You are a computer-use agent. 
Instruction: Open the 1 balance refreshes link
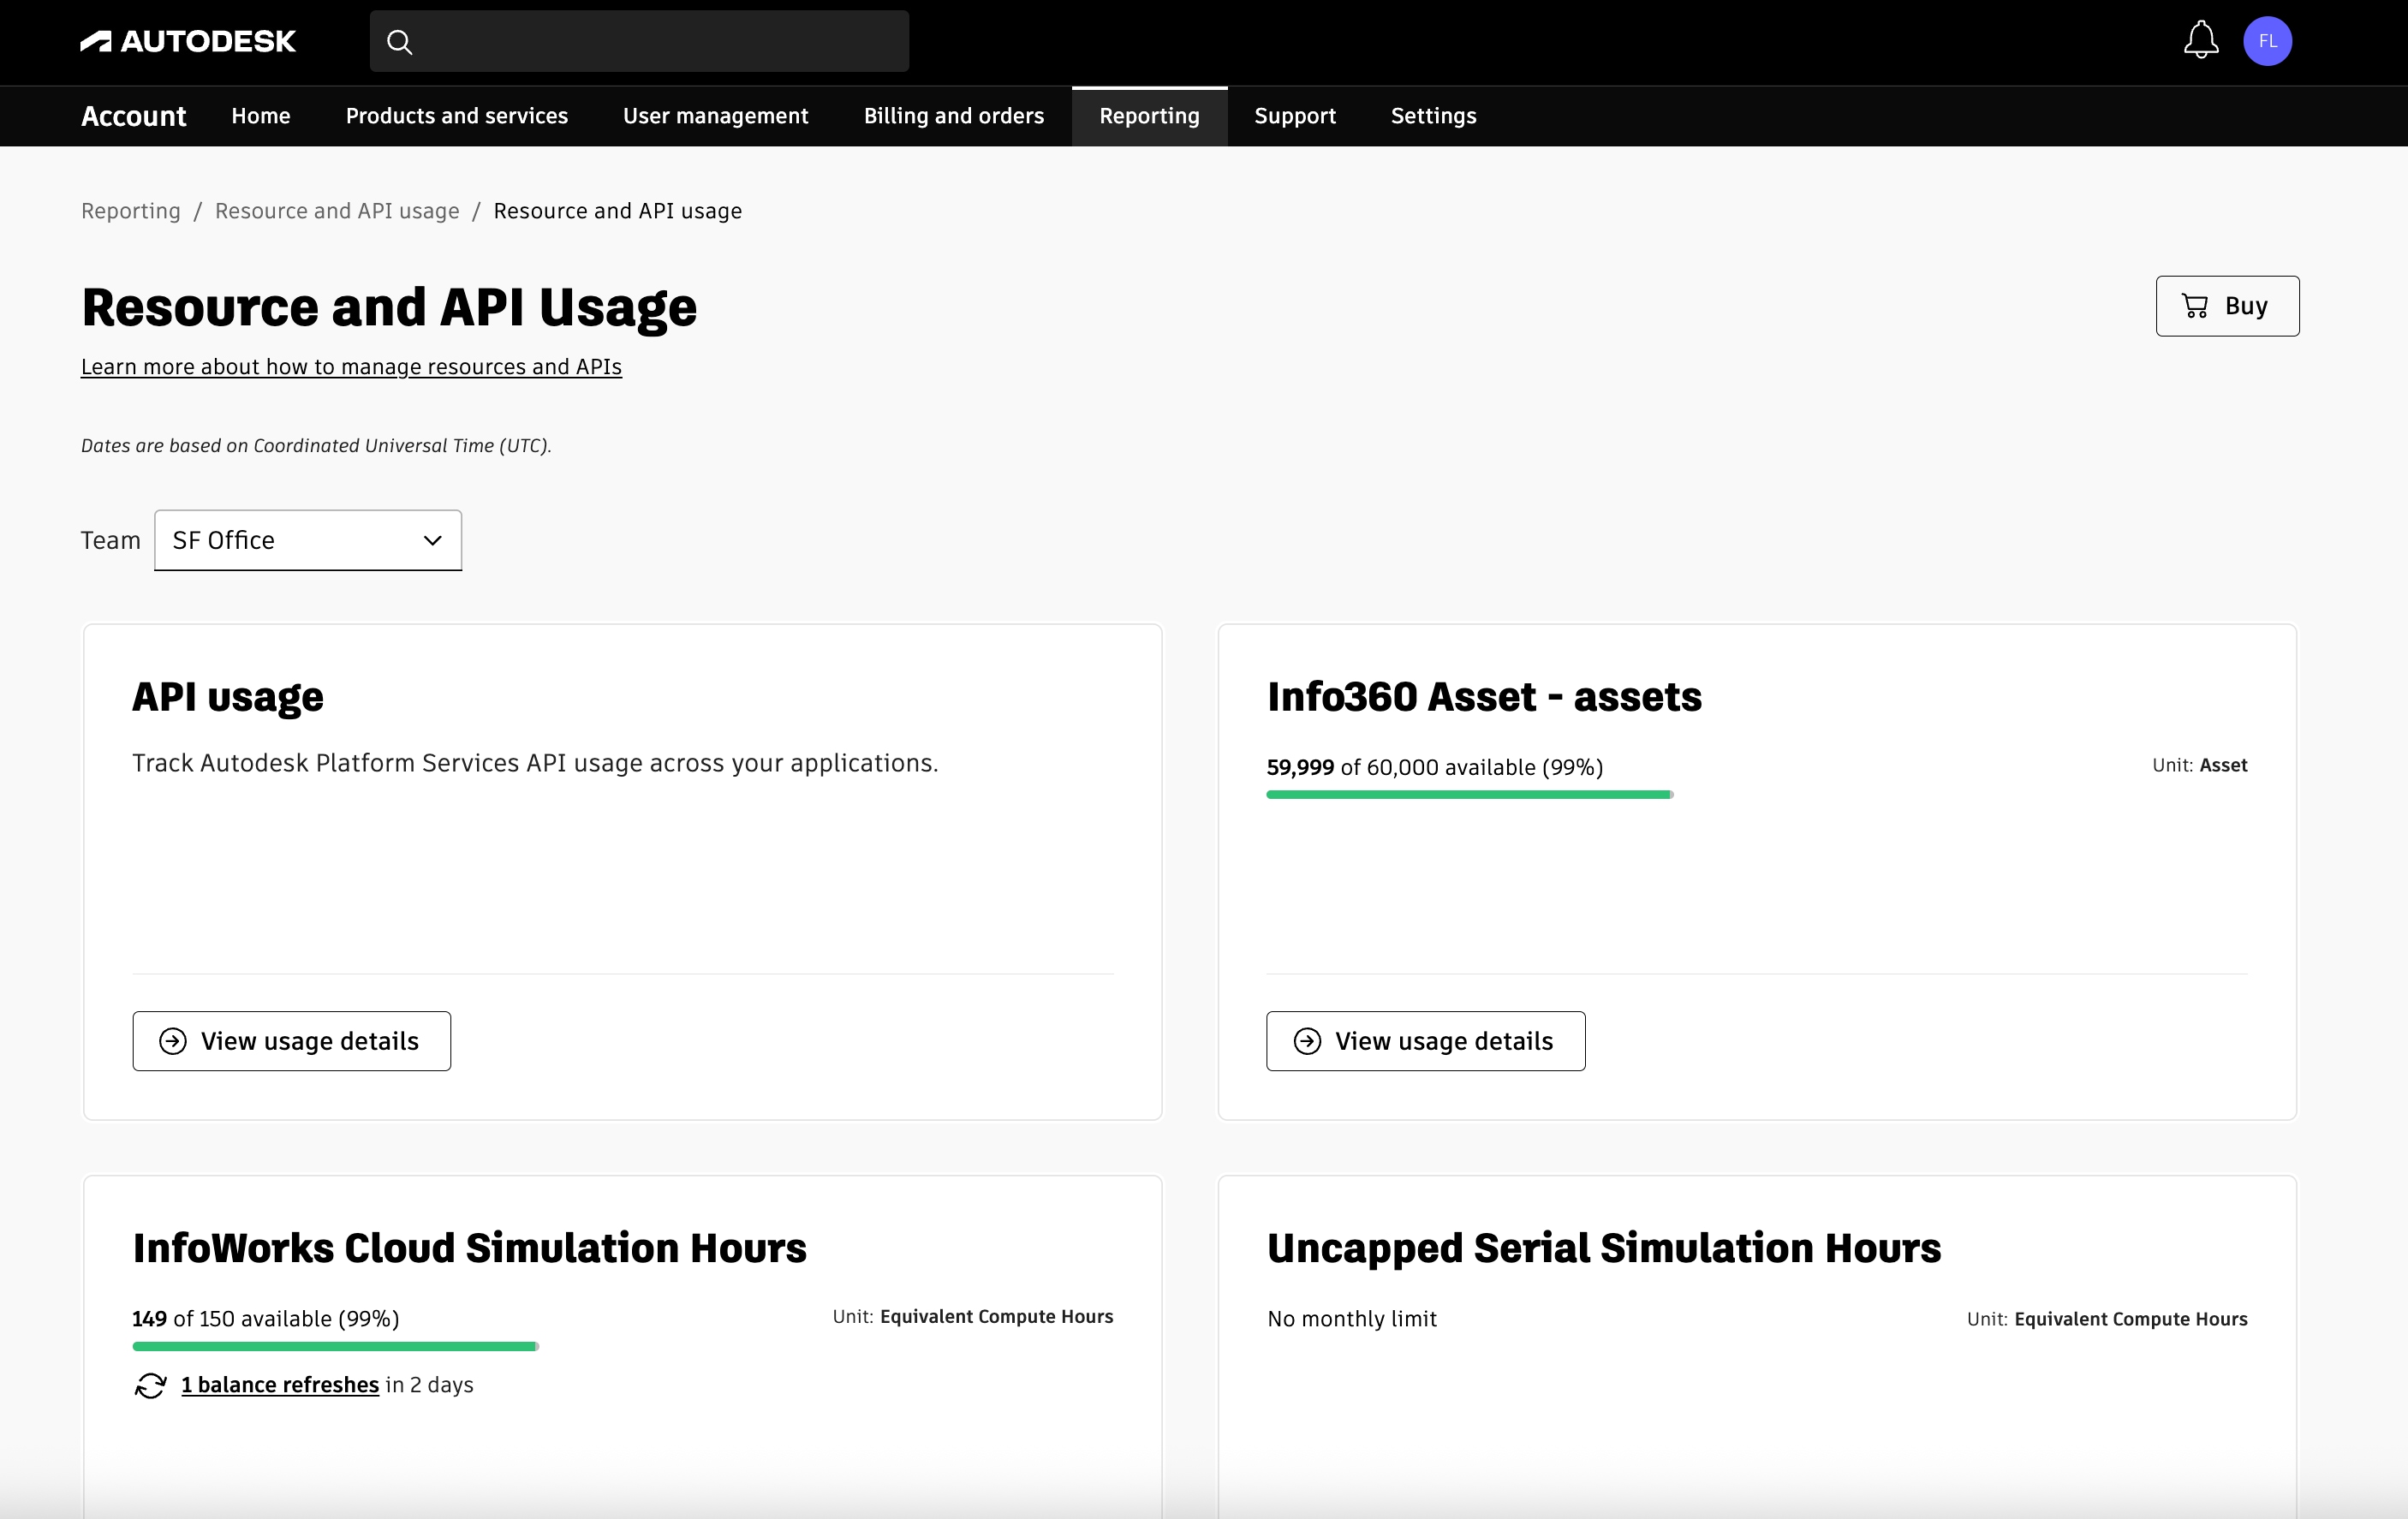pos(281,1385)
